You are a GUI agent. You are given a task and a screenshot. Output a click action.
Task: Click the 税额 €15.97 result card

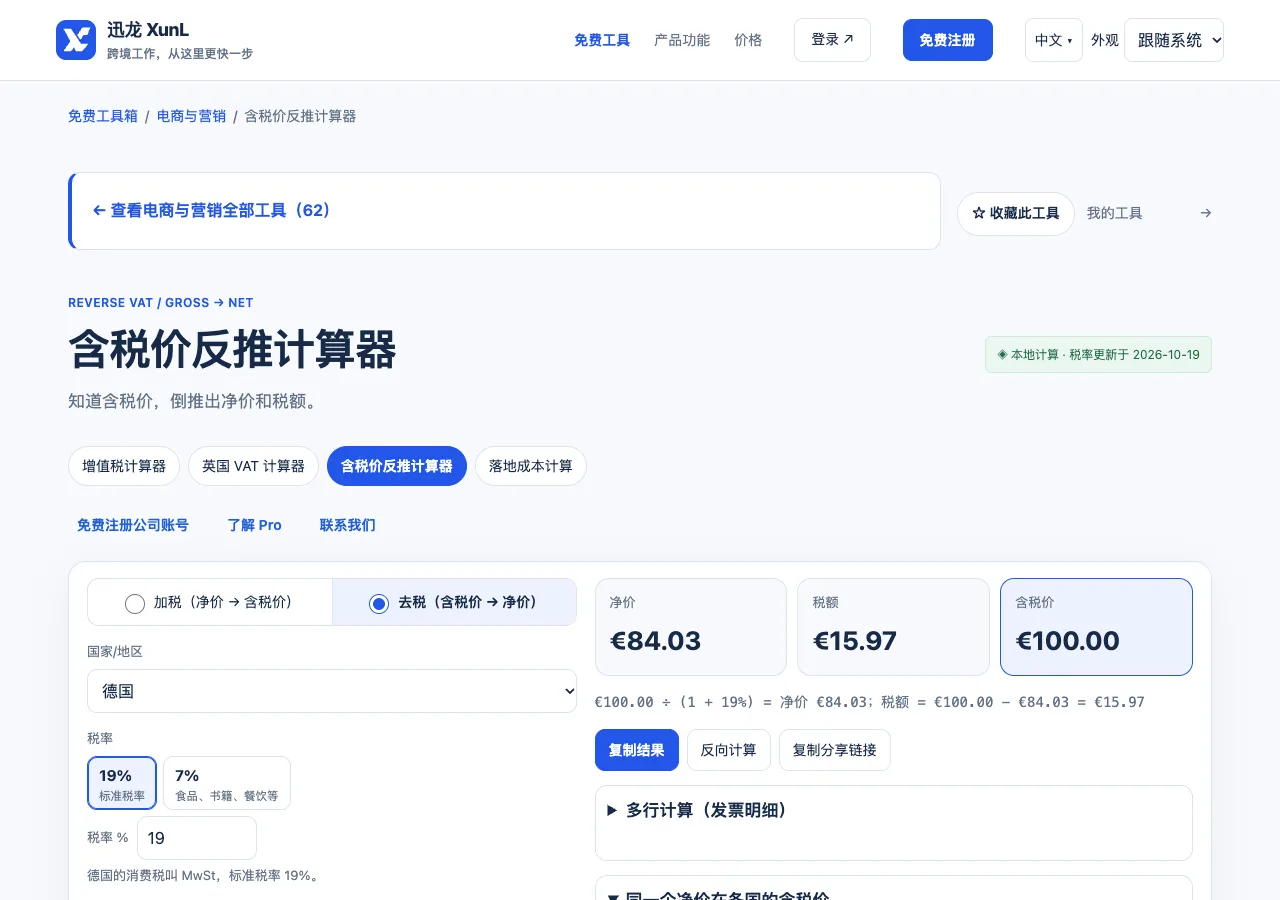[894, 627]
